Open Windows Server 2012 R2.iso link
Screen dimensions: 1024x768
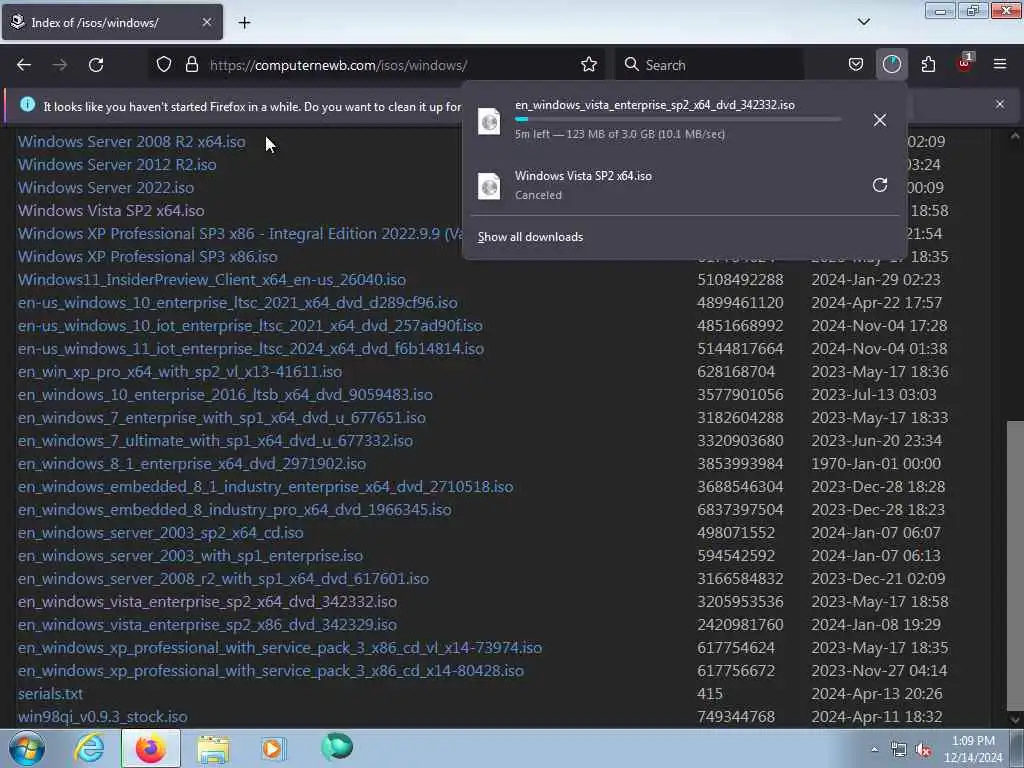coord(117,165)
